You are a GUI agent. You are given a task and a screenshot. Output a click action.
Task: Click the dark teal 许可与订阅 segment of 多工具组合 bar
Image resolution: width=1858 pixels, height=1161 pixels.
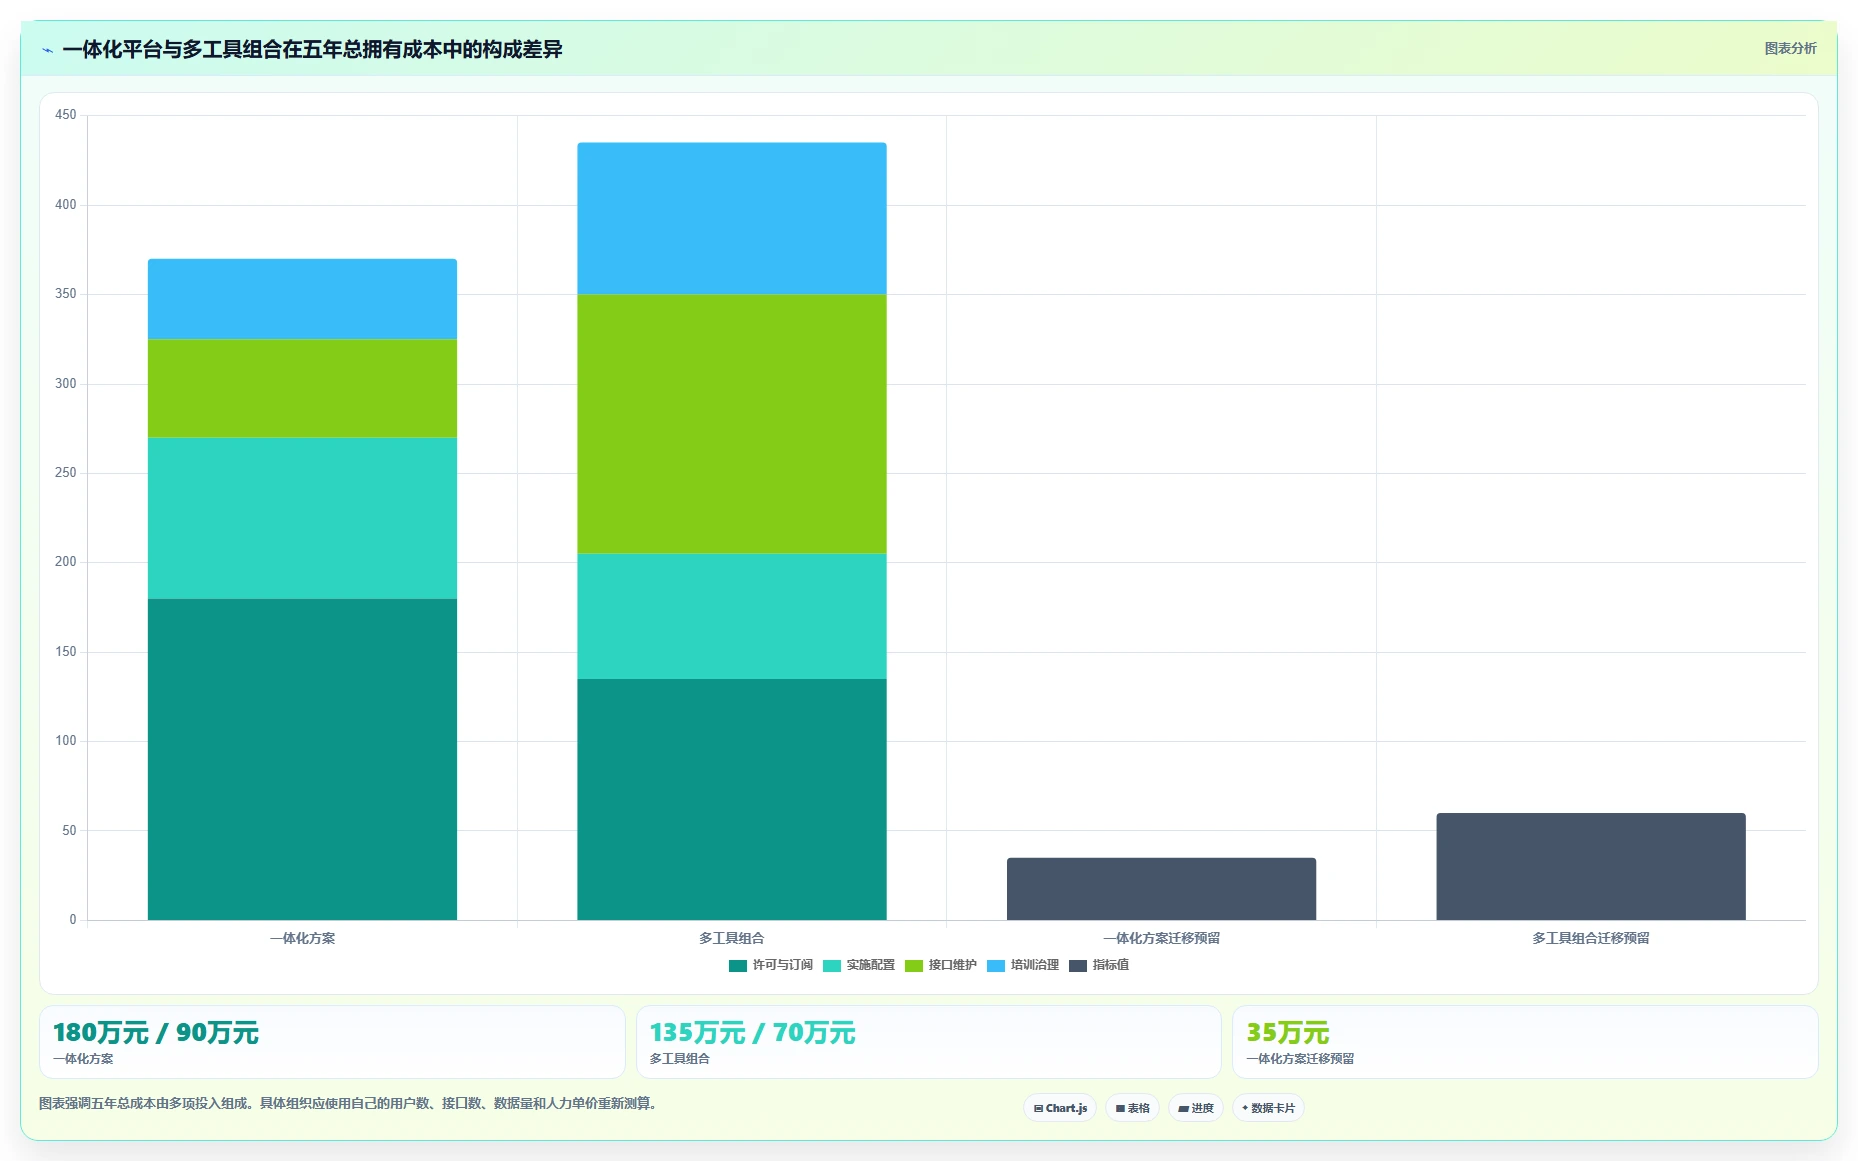point(732,799)
